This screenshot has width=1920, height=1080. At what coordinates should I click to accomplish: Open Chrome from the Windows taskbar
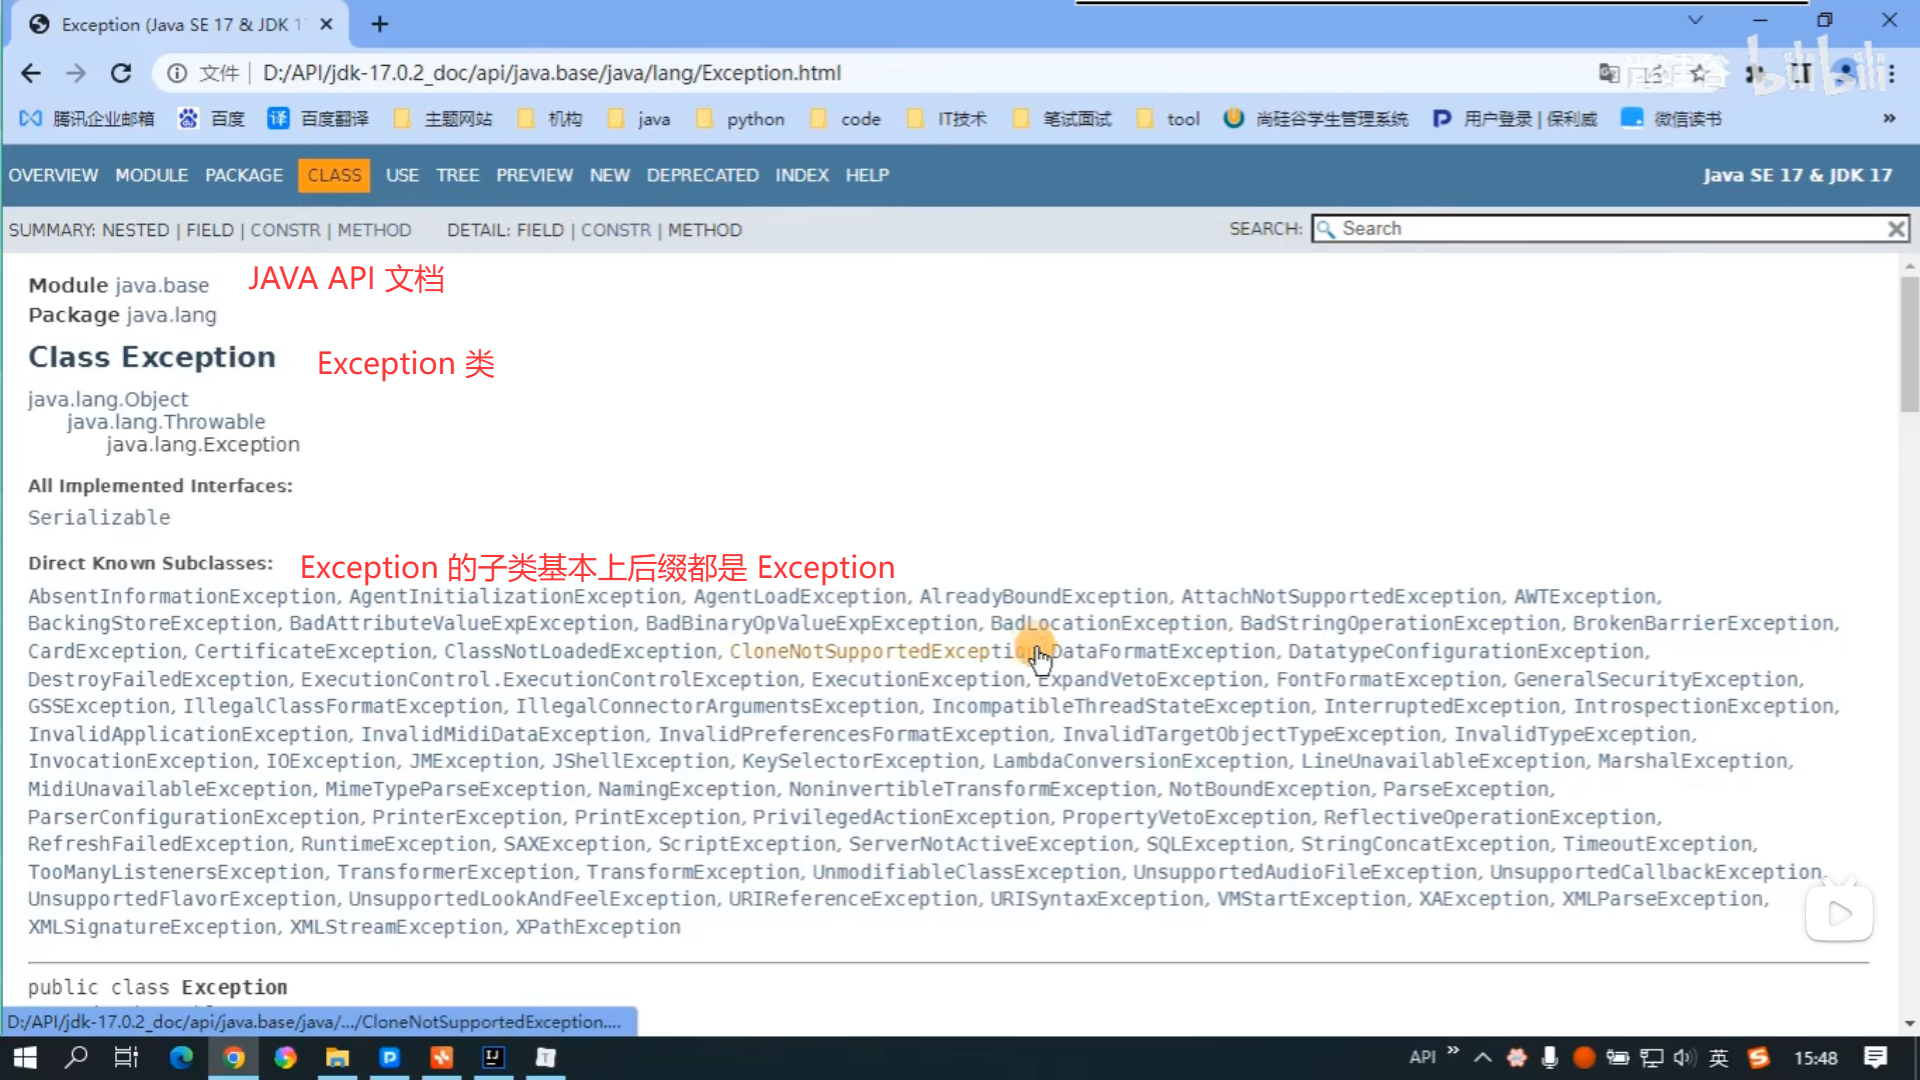(x=233, y=1057)
